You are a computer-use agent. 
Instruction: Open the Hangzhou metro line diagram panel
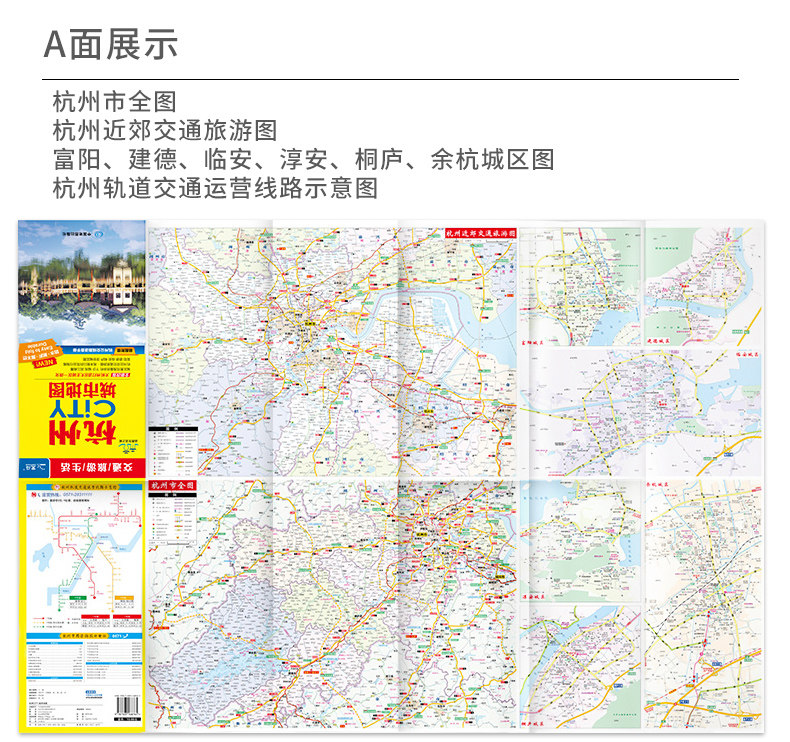(x=84, y=559)
